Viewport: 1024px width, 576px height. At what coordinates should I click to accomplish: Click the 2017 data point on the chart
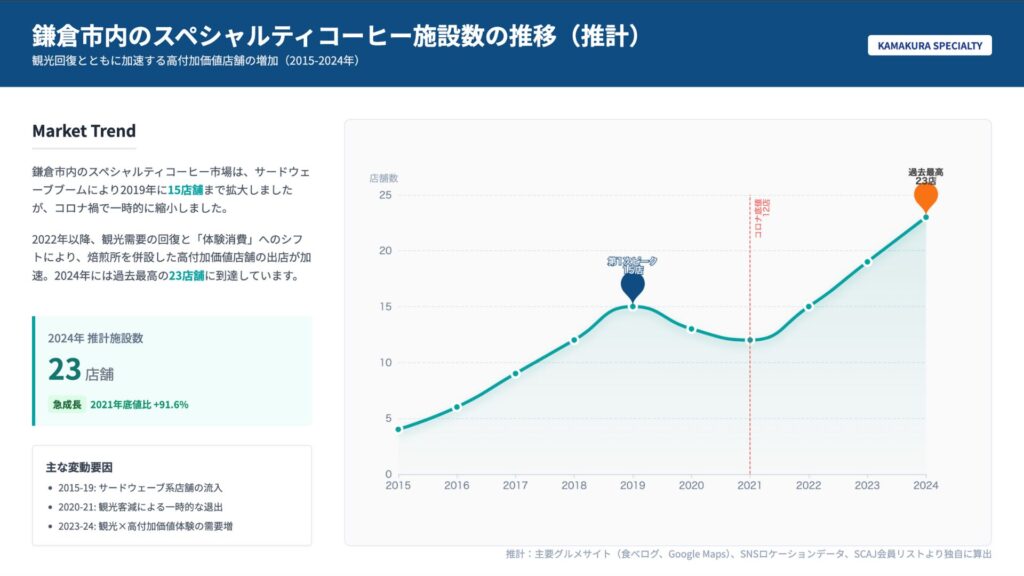pos(515,373)
